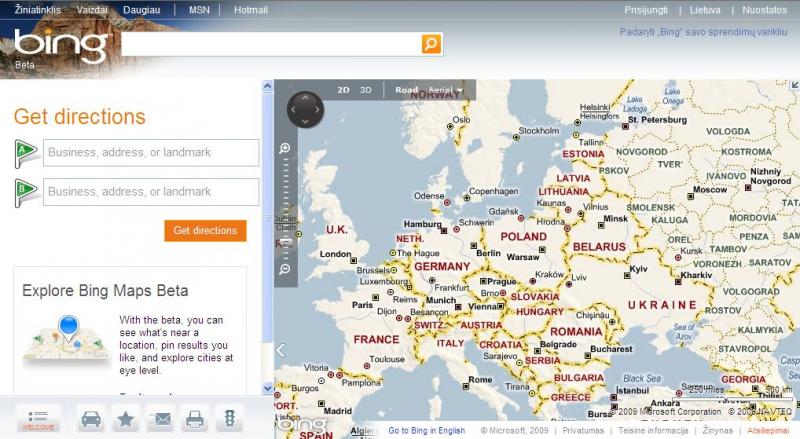The image size is (800, 439).
Task: Click the expand-map arrow at map's top-right corner
Action: pos(794,85)
